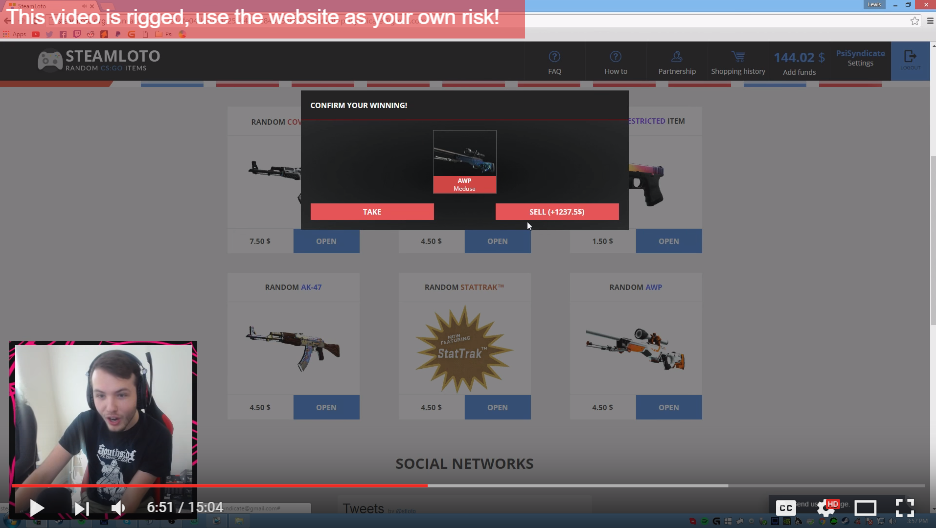
Task: Open the 7.50 $ random covert case
Action: 326,241
